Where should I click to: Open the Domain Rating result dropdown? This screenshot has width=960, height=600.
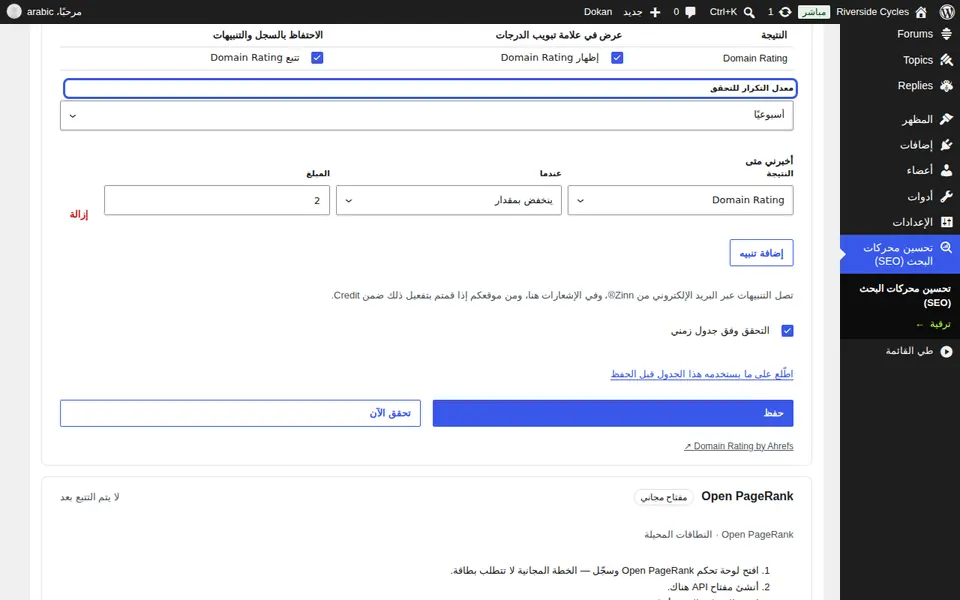[680, 200]
